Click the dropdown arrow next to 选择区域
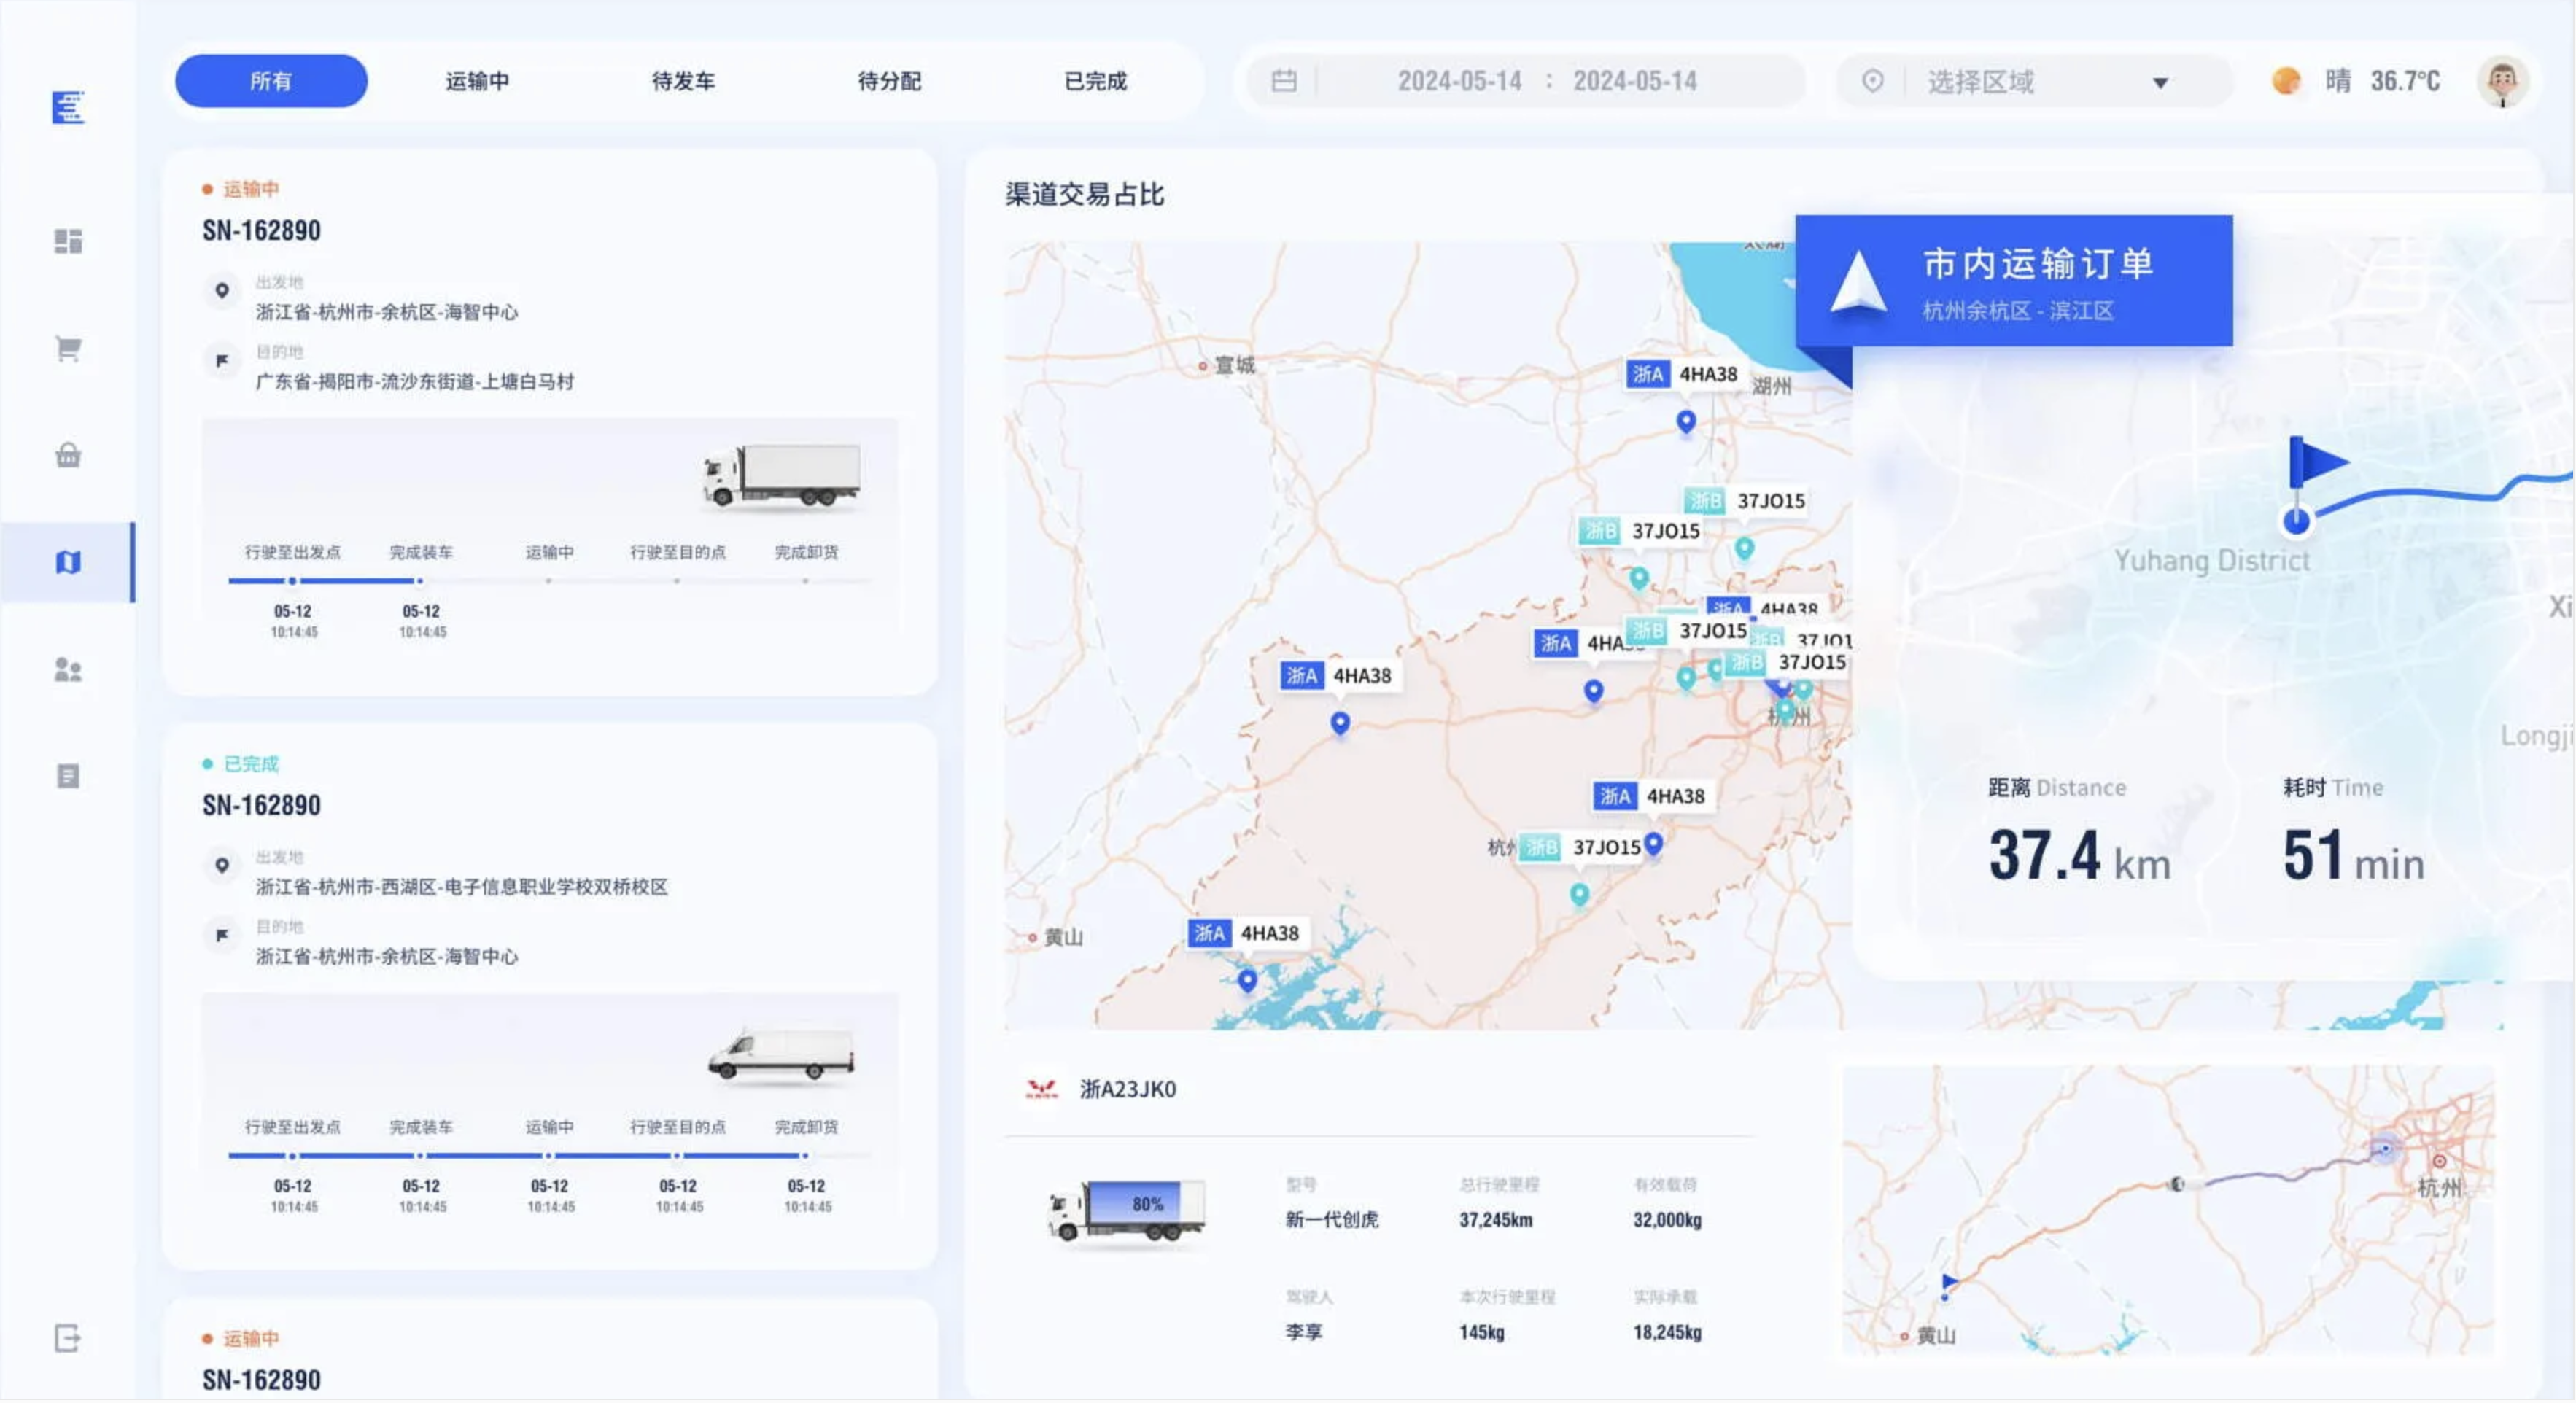Screen dimensions: 2576x1403 click(2160, 83)
